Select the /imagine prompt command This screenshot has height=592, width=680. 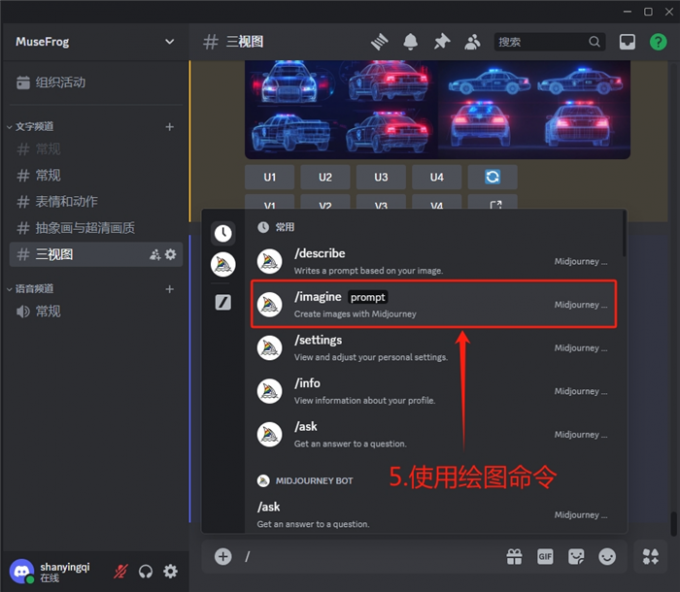pos(434,304)
